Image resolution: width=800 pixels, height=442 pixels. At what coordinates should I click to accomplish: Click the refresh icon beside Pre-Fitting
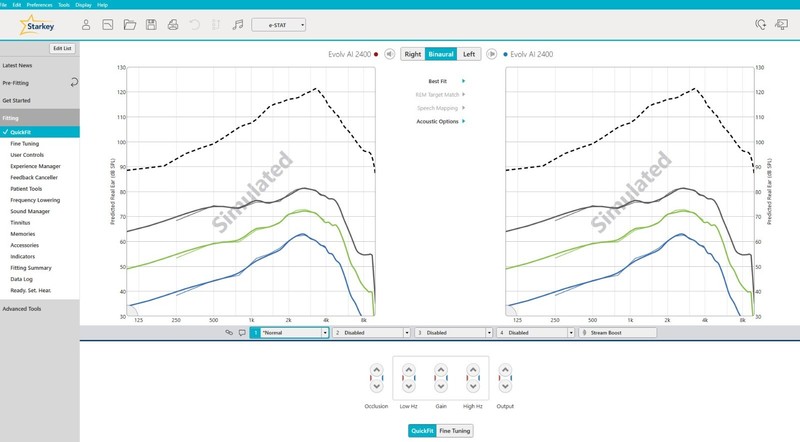[x=74, y=82]
